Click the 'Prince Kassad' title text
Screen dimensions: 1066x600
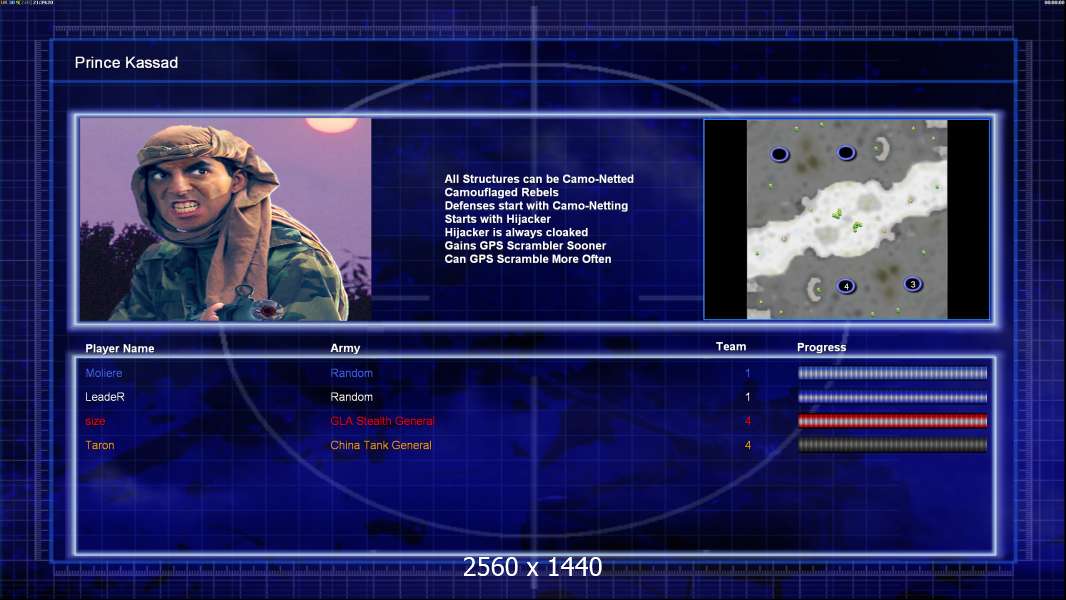pos(126,63)
